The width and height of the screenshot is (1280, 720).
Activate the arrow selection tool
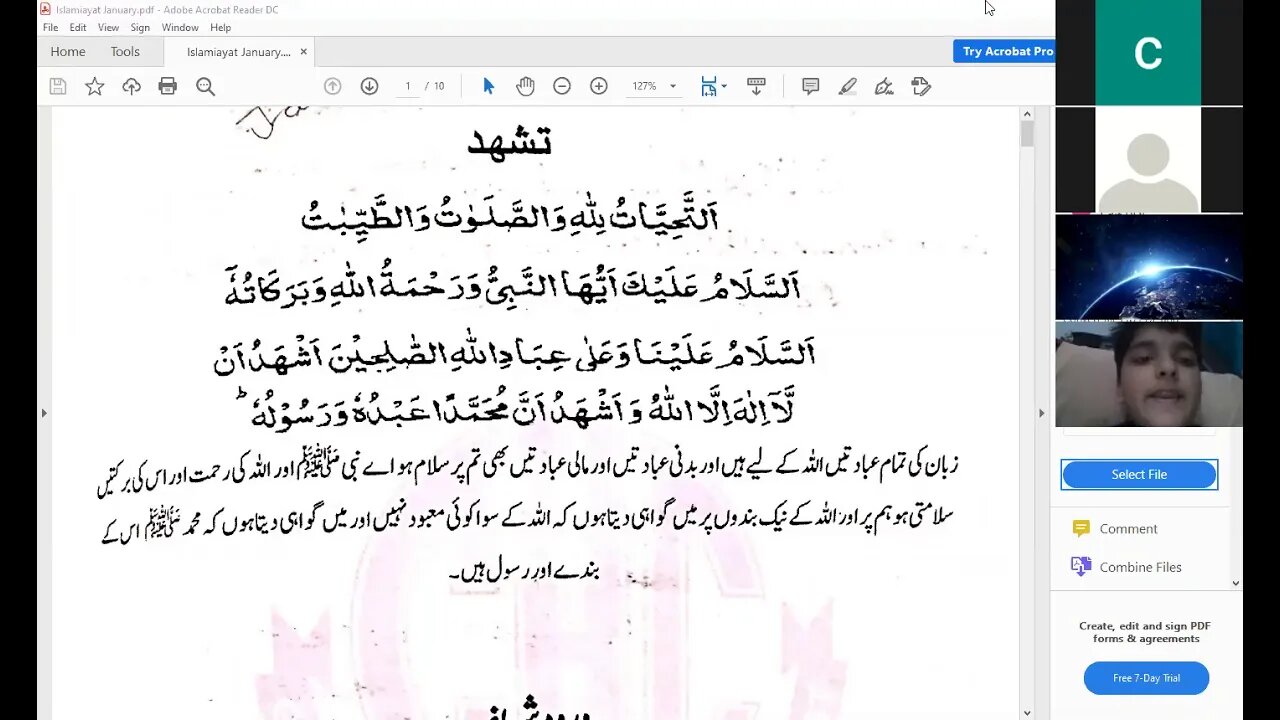(488, 86)
